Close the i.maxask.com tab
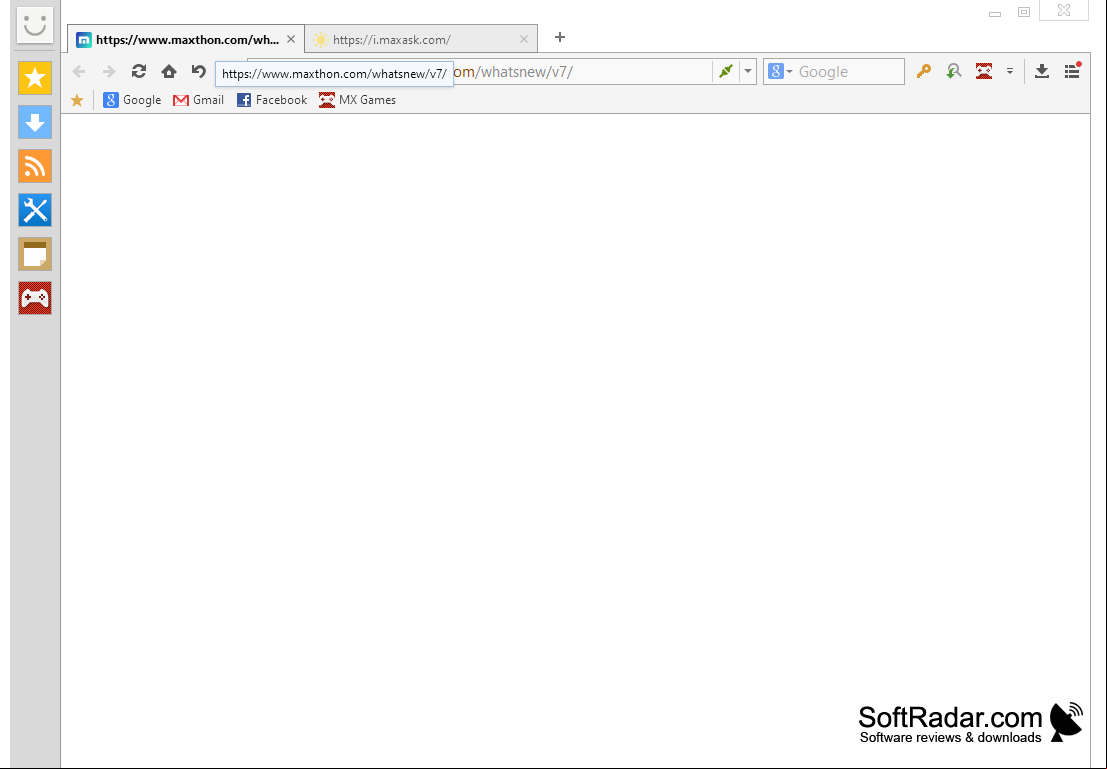1107x769 pixels. tap(524, 40)
